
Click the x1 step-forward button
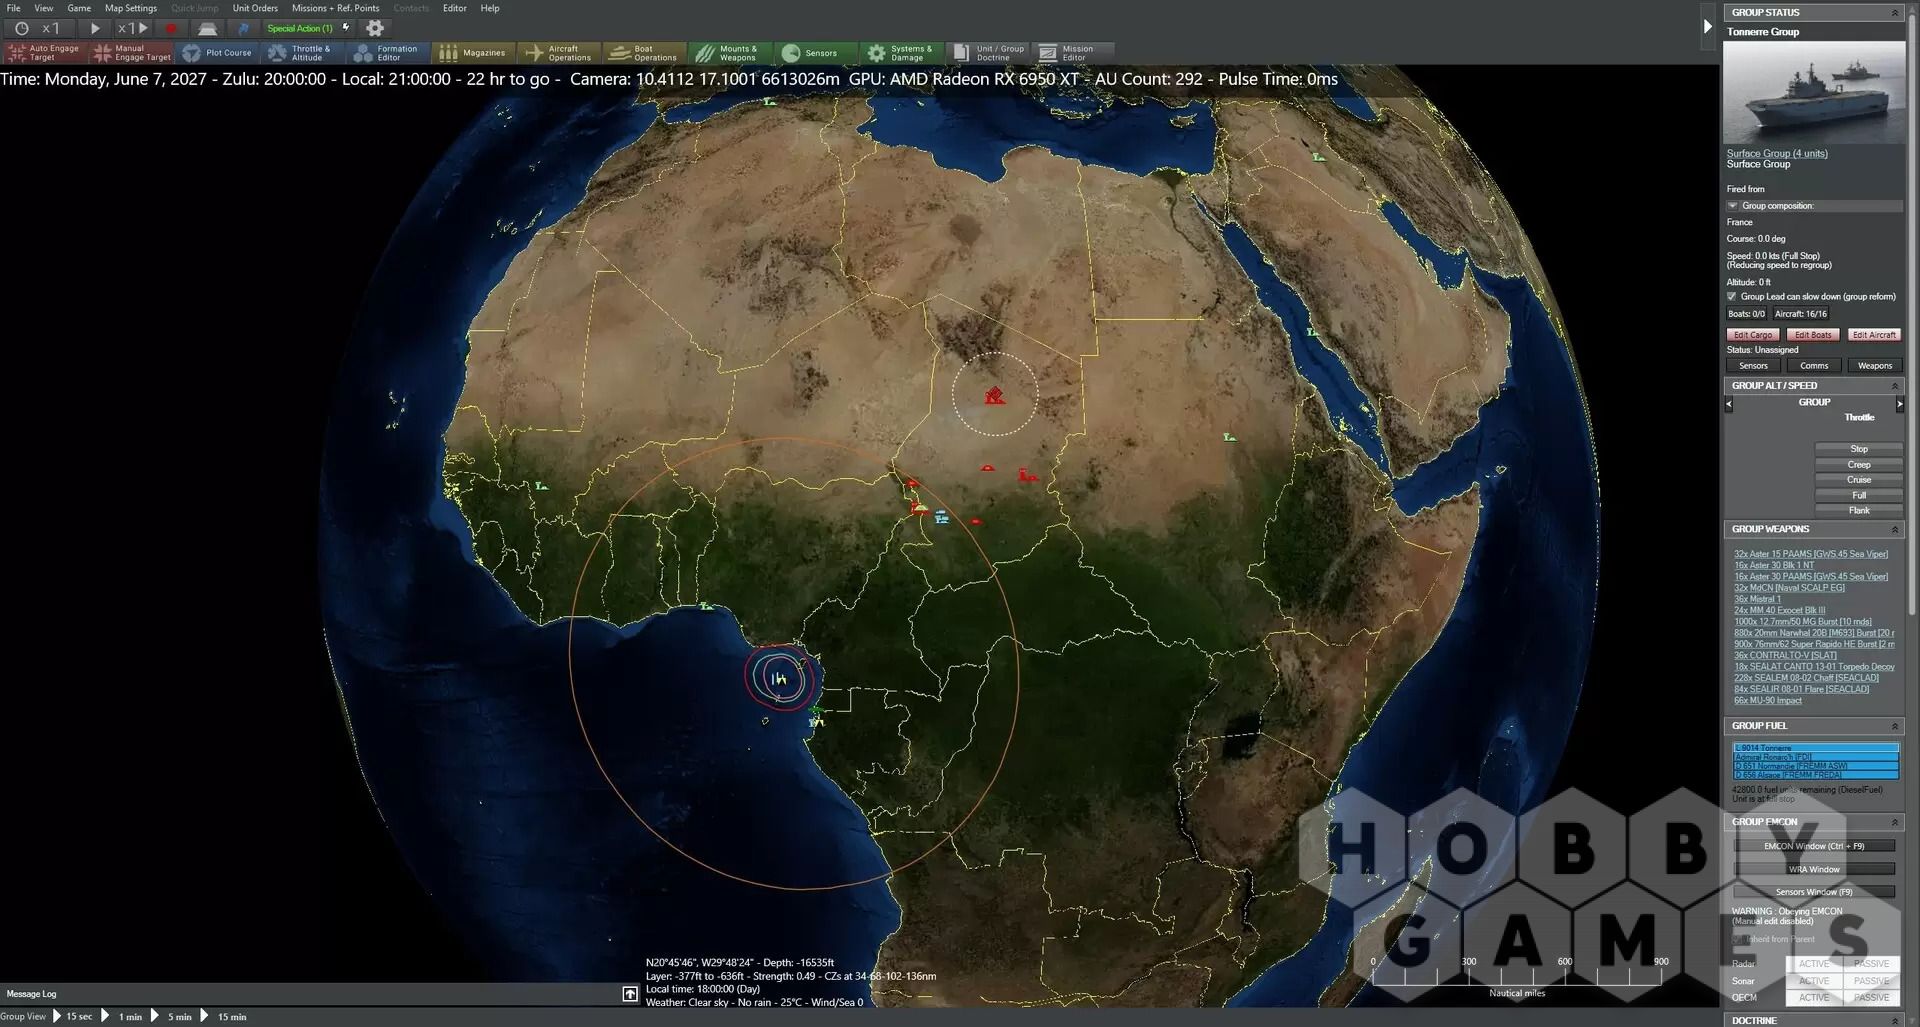tap(134, 28)
